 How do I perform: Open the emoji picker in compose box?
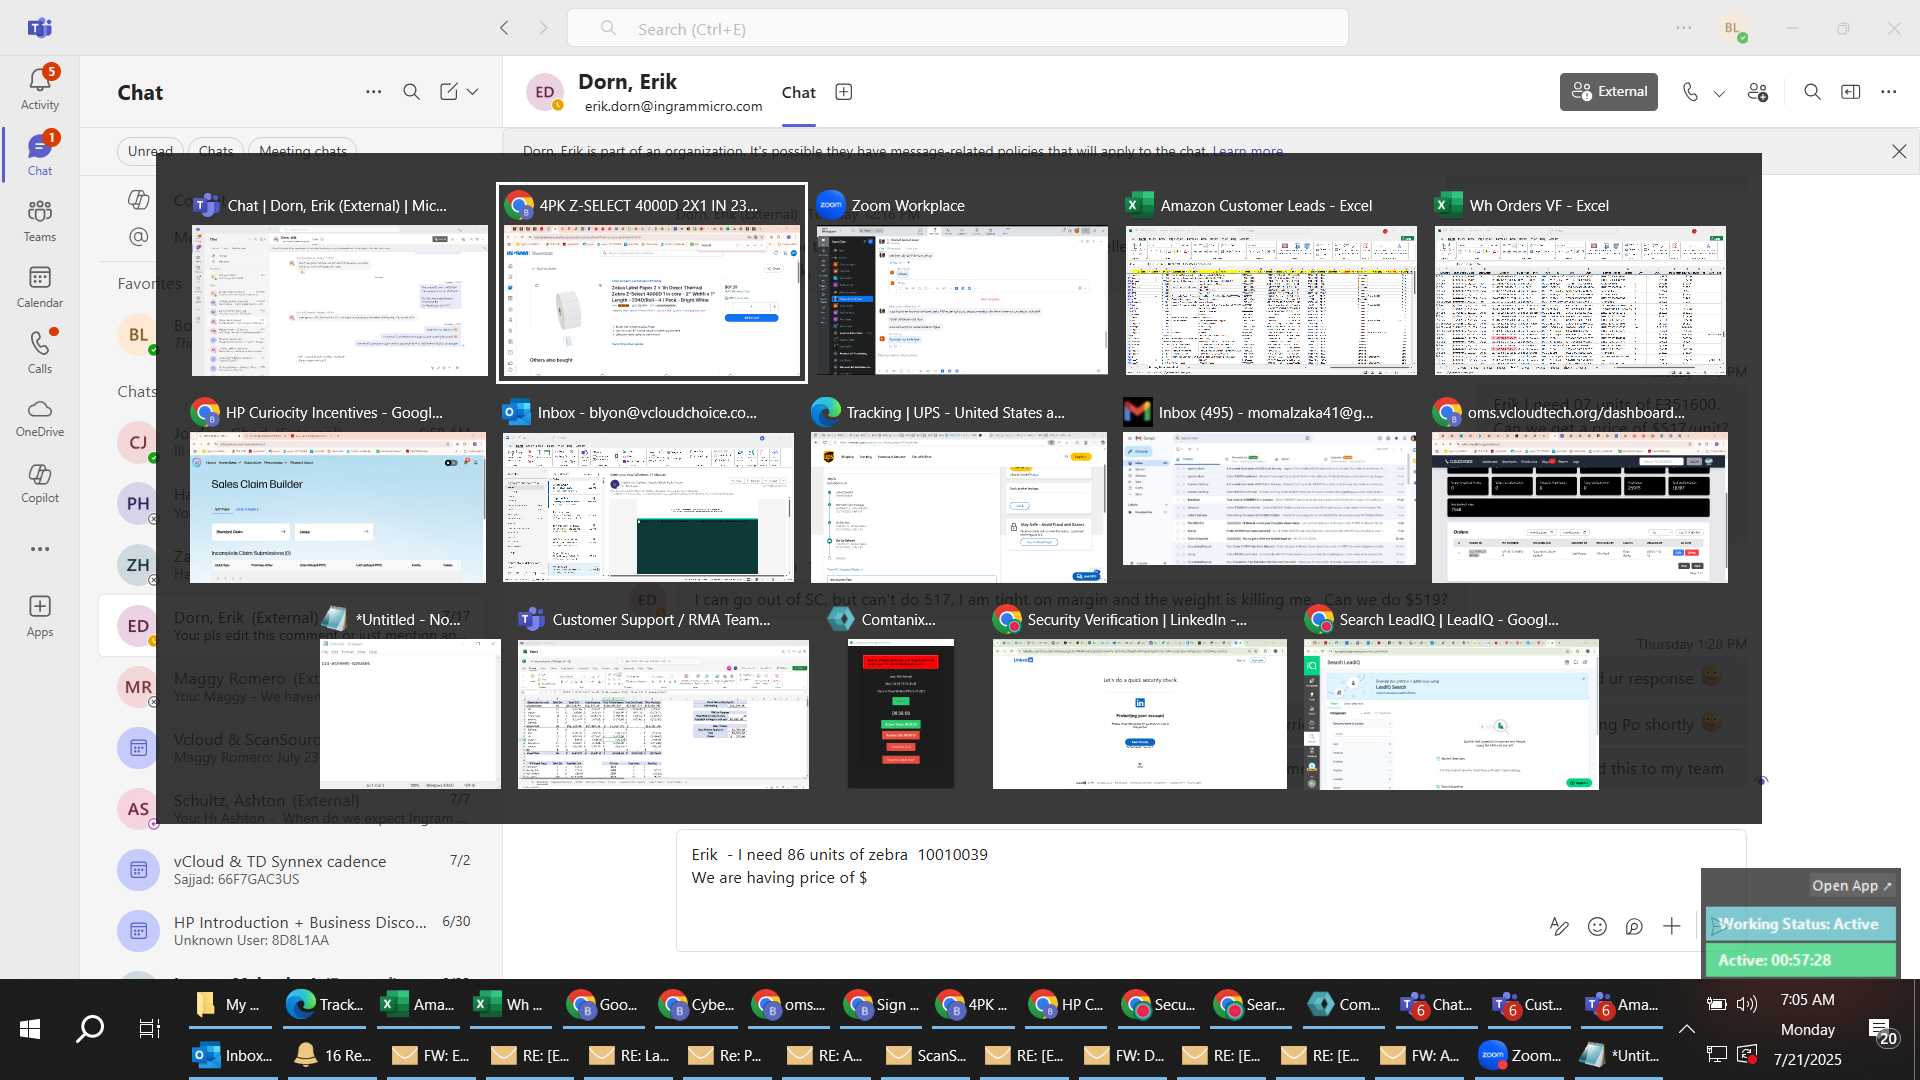tap(1597, 926)
